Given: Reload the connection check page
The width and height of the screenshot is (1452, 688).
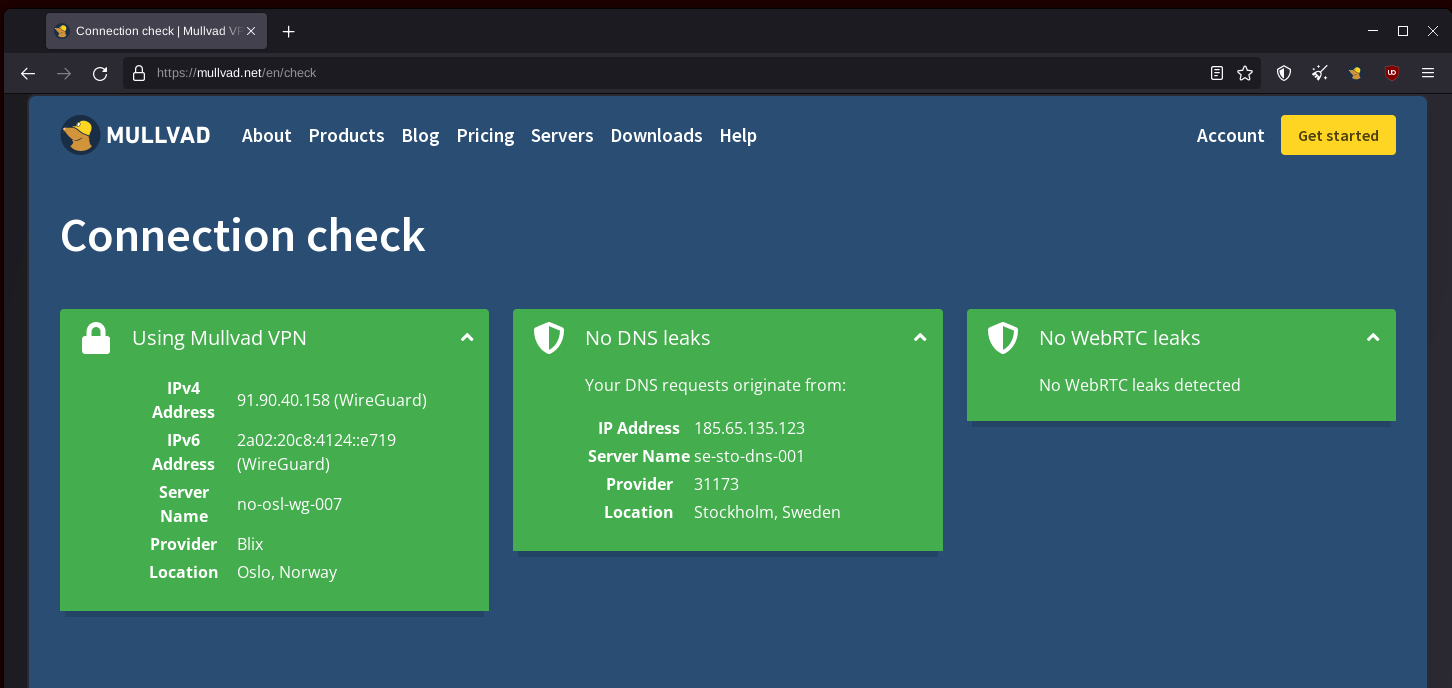Looking at the screenshot, I should tap(100, 73).
